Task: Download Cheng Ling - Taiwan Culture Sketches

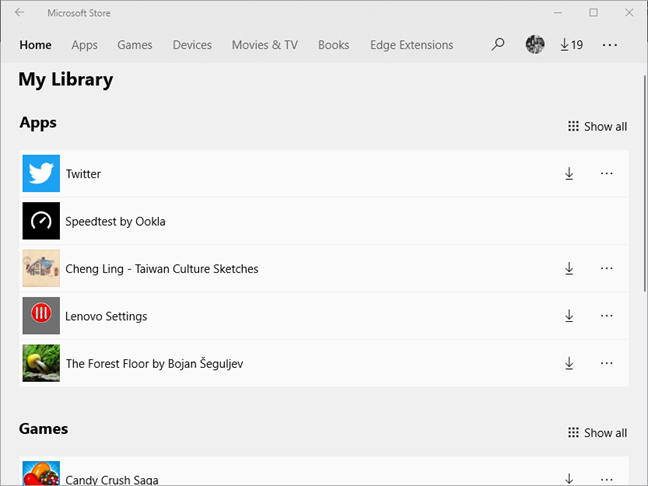Action: point(569,269)
